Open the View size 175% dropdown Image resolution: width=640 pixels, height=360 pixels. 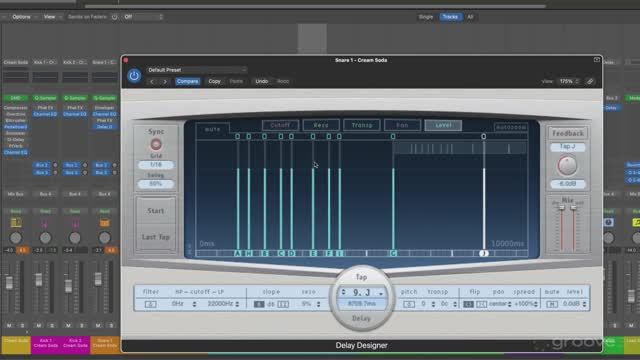(569, 82)
